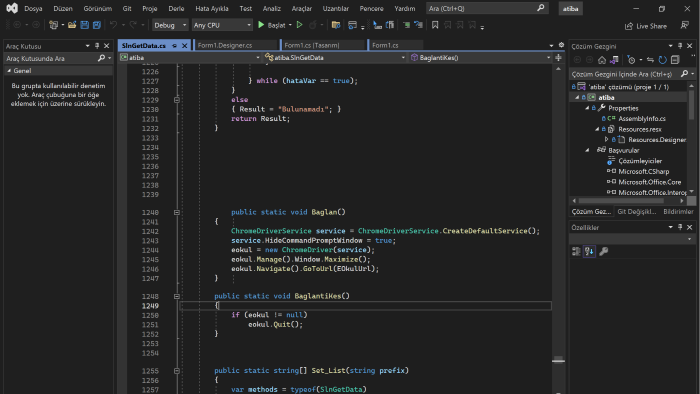Open the Hata Ayıkla menu
Image resolution: width=700 pixels, height=394 pixels.
pyautogui.click(x=212, y=8)
